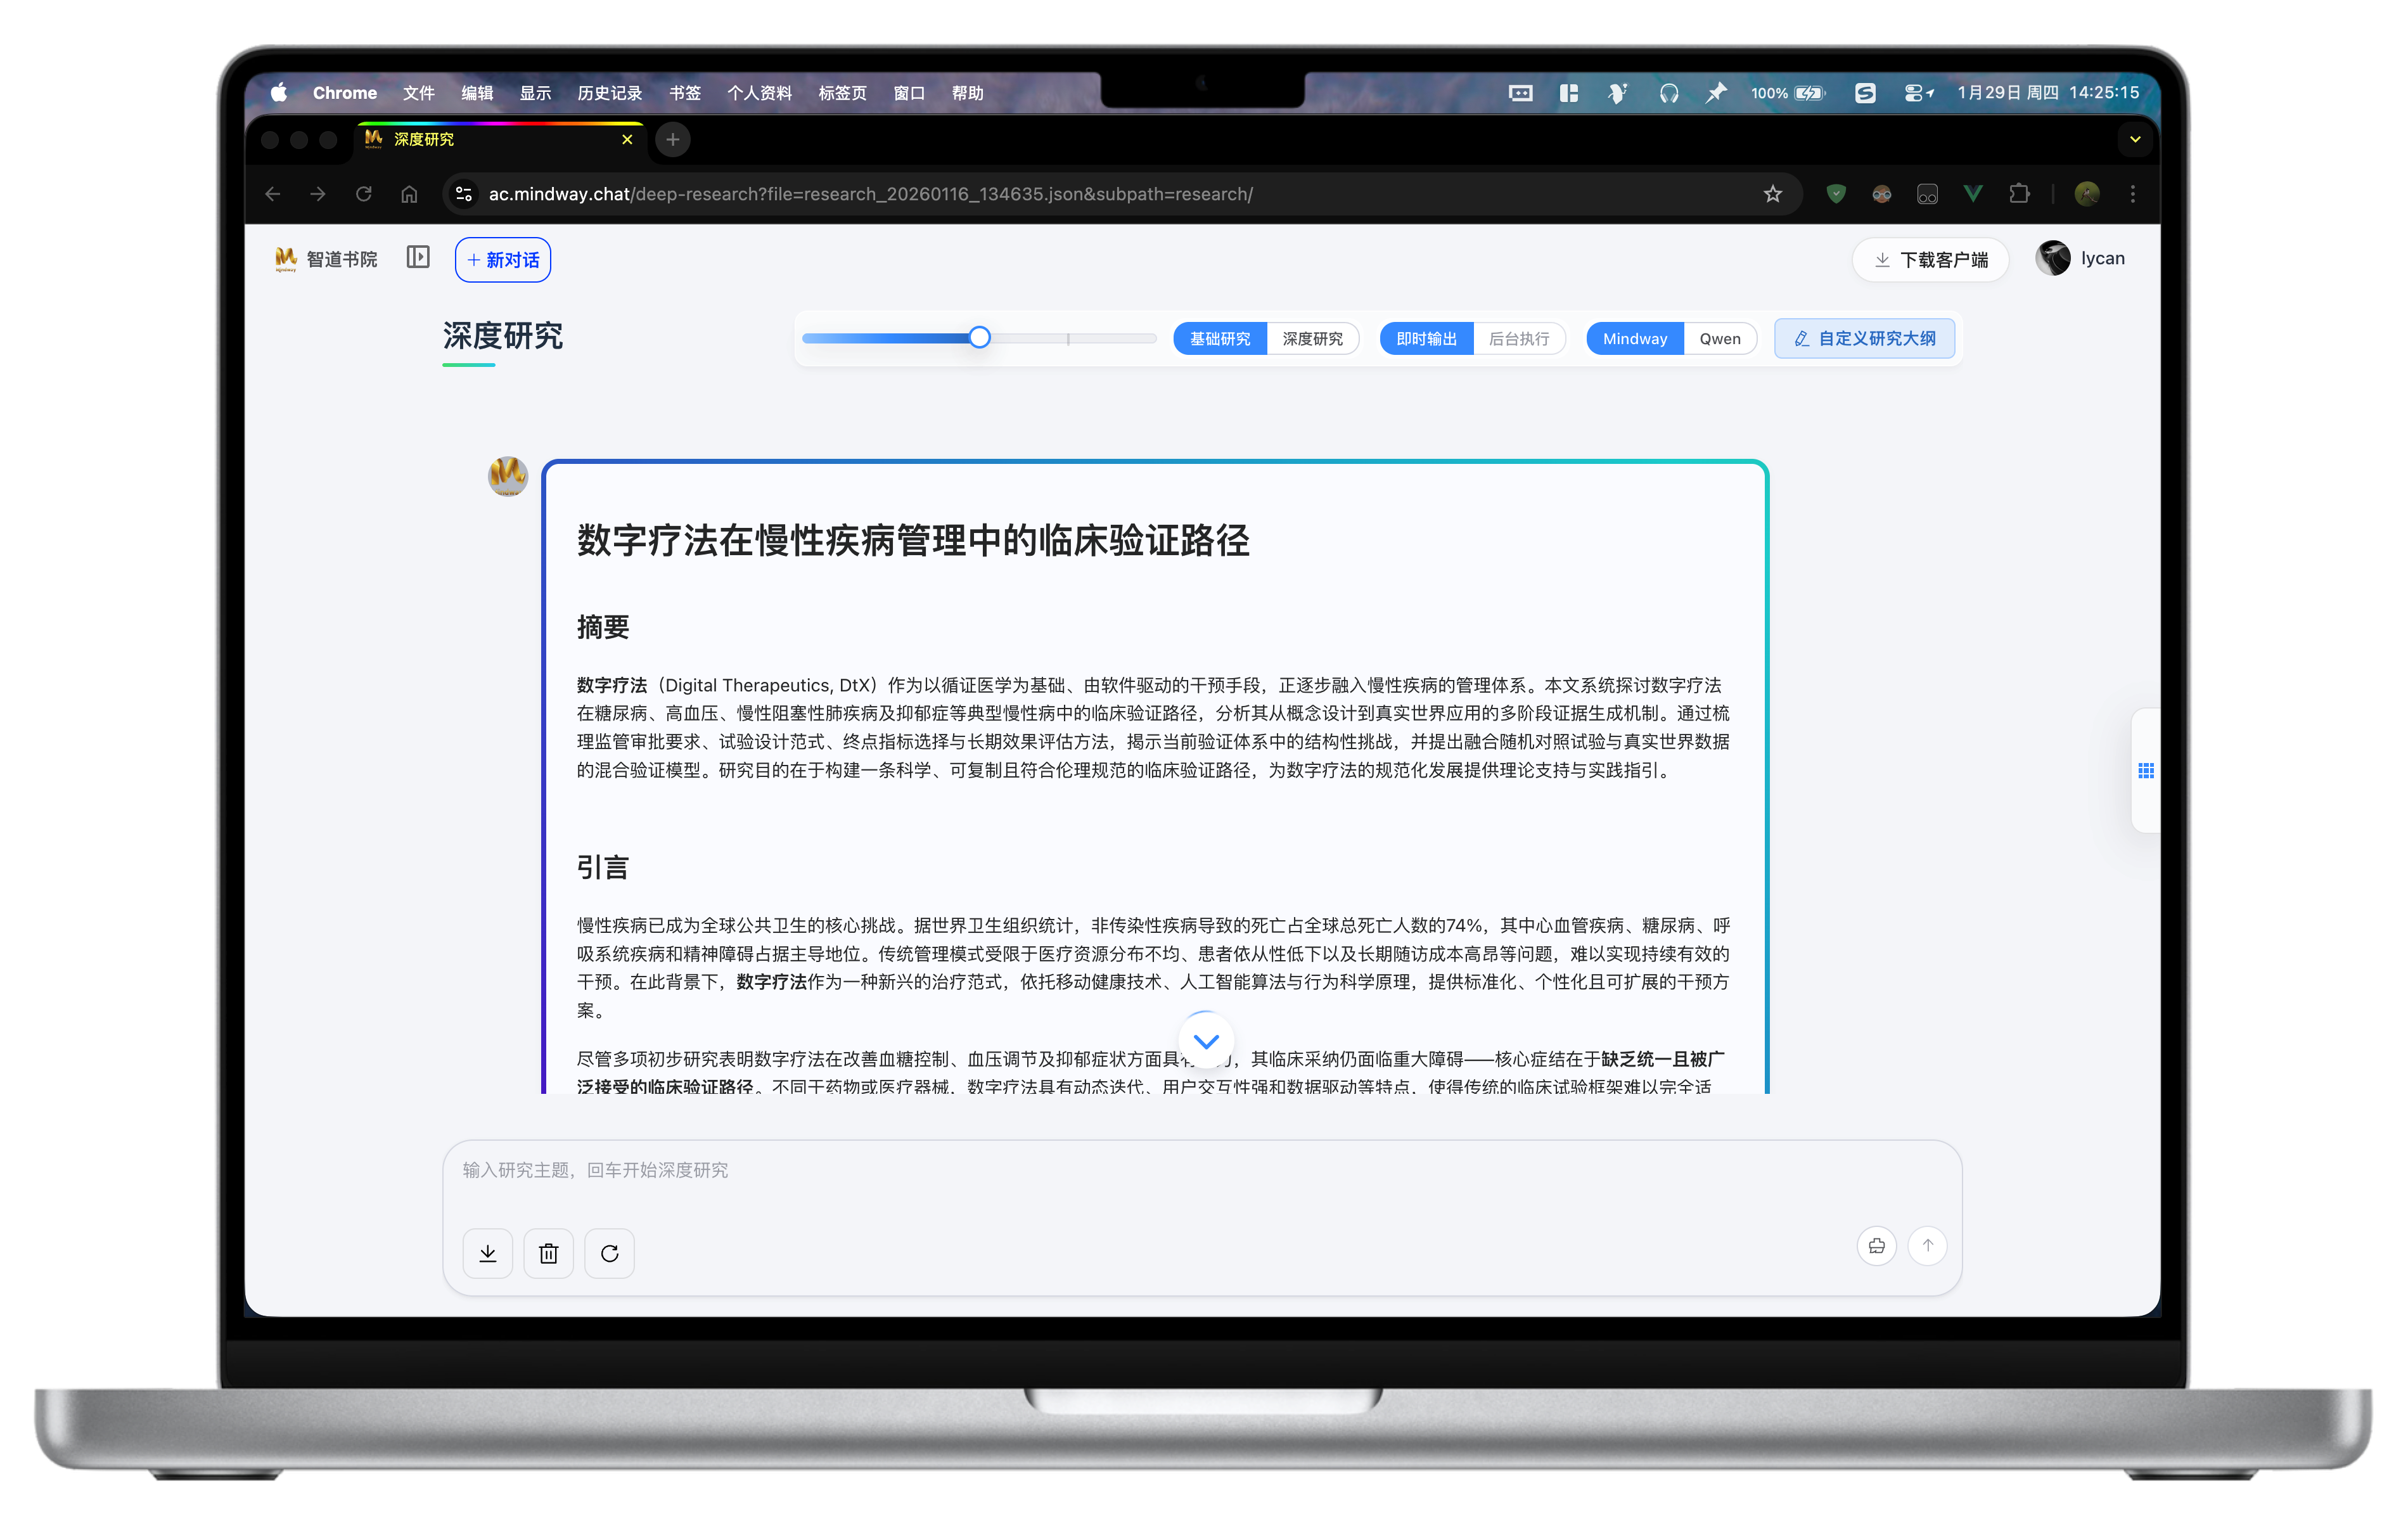Image resolution: width=2408 pixels, height=1521 pixels.
Task: Switch to 后台执行 option
Action: tap(1519, 339)
